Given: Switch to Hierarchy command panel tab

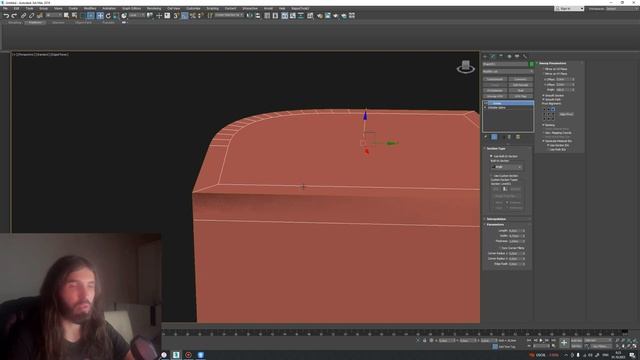Looking at the screenshot, I should click(x=501, y=56).
